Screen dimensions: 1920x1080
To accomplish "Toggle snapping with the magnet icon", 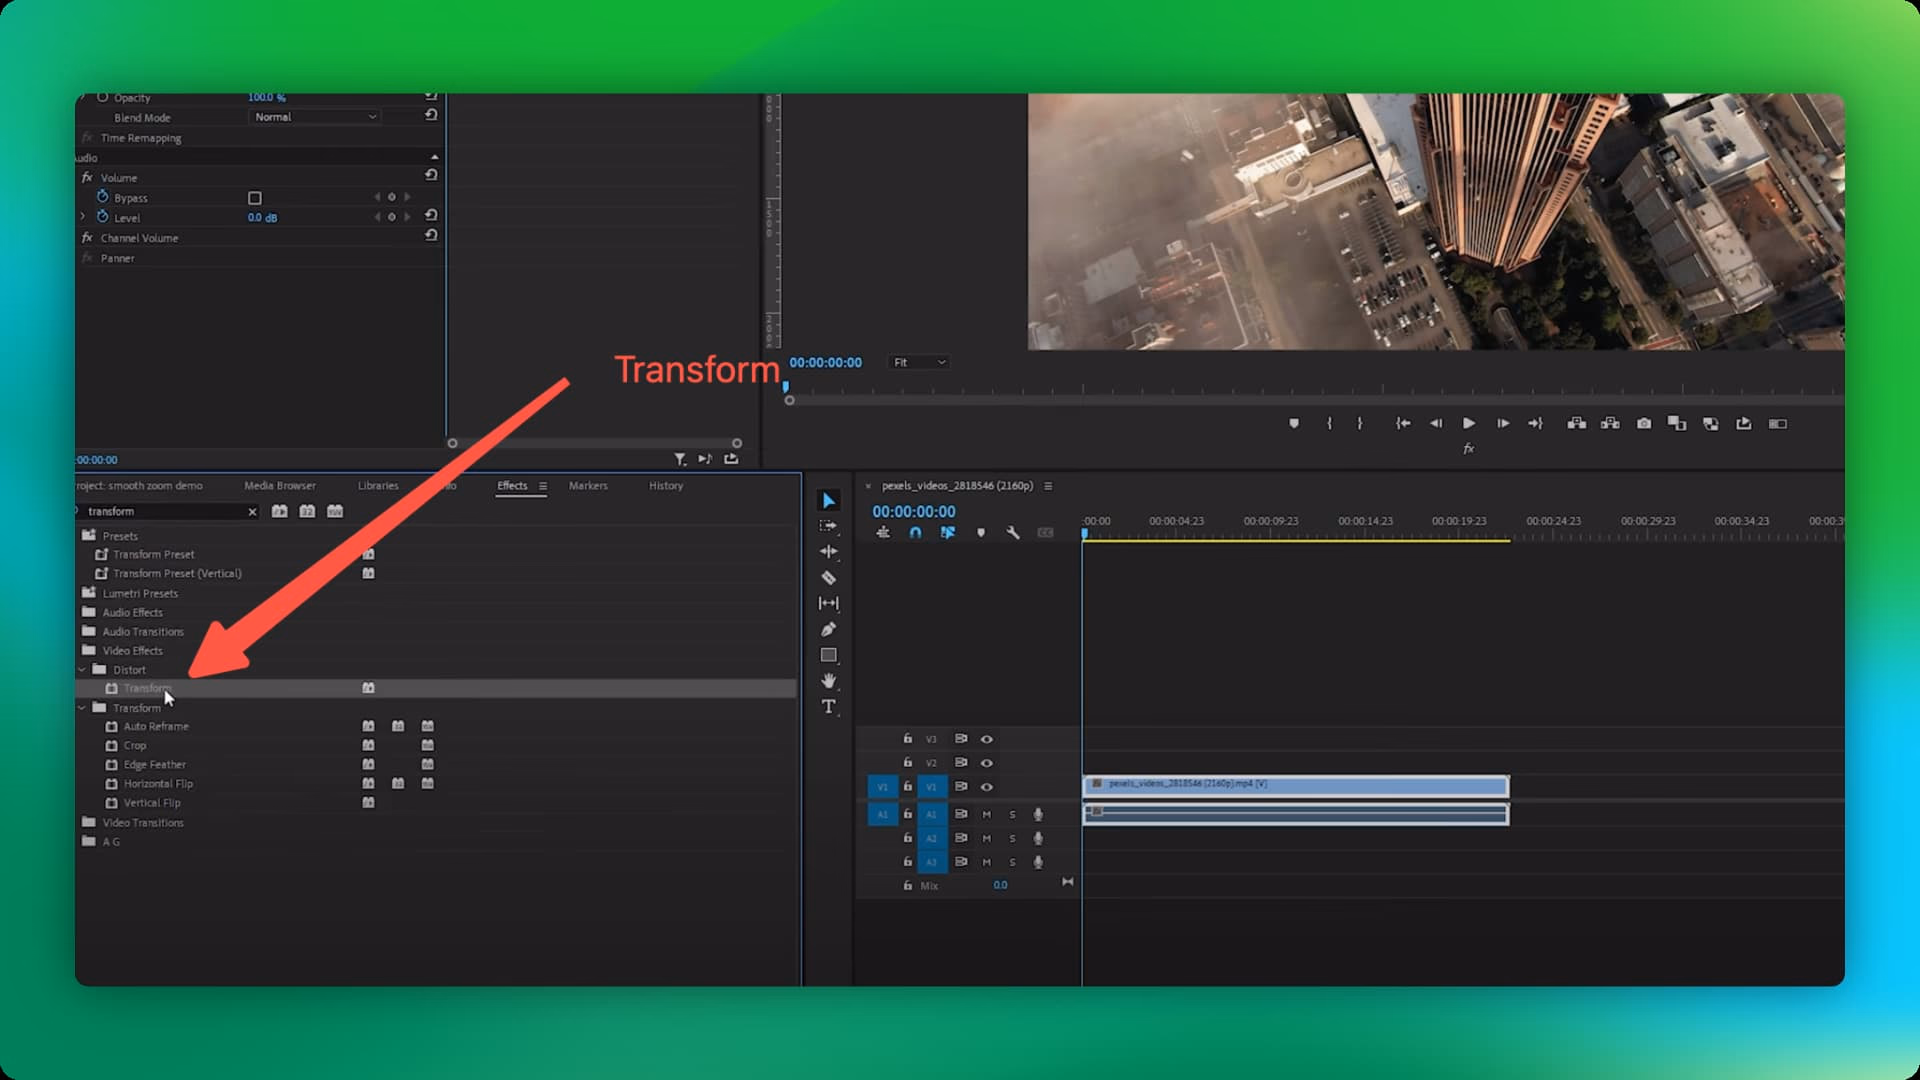I will click(x=915, y=532).
